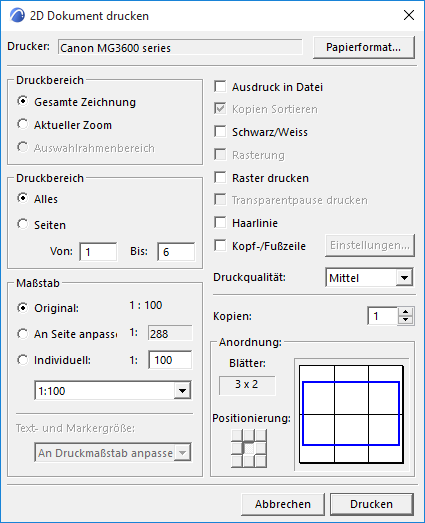Choose the middle-left Positionierung cell
This screenshot has width=425, height=523.
[x=237, y=448]
